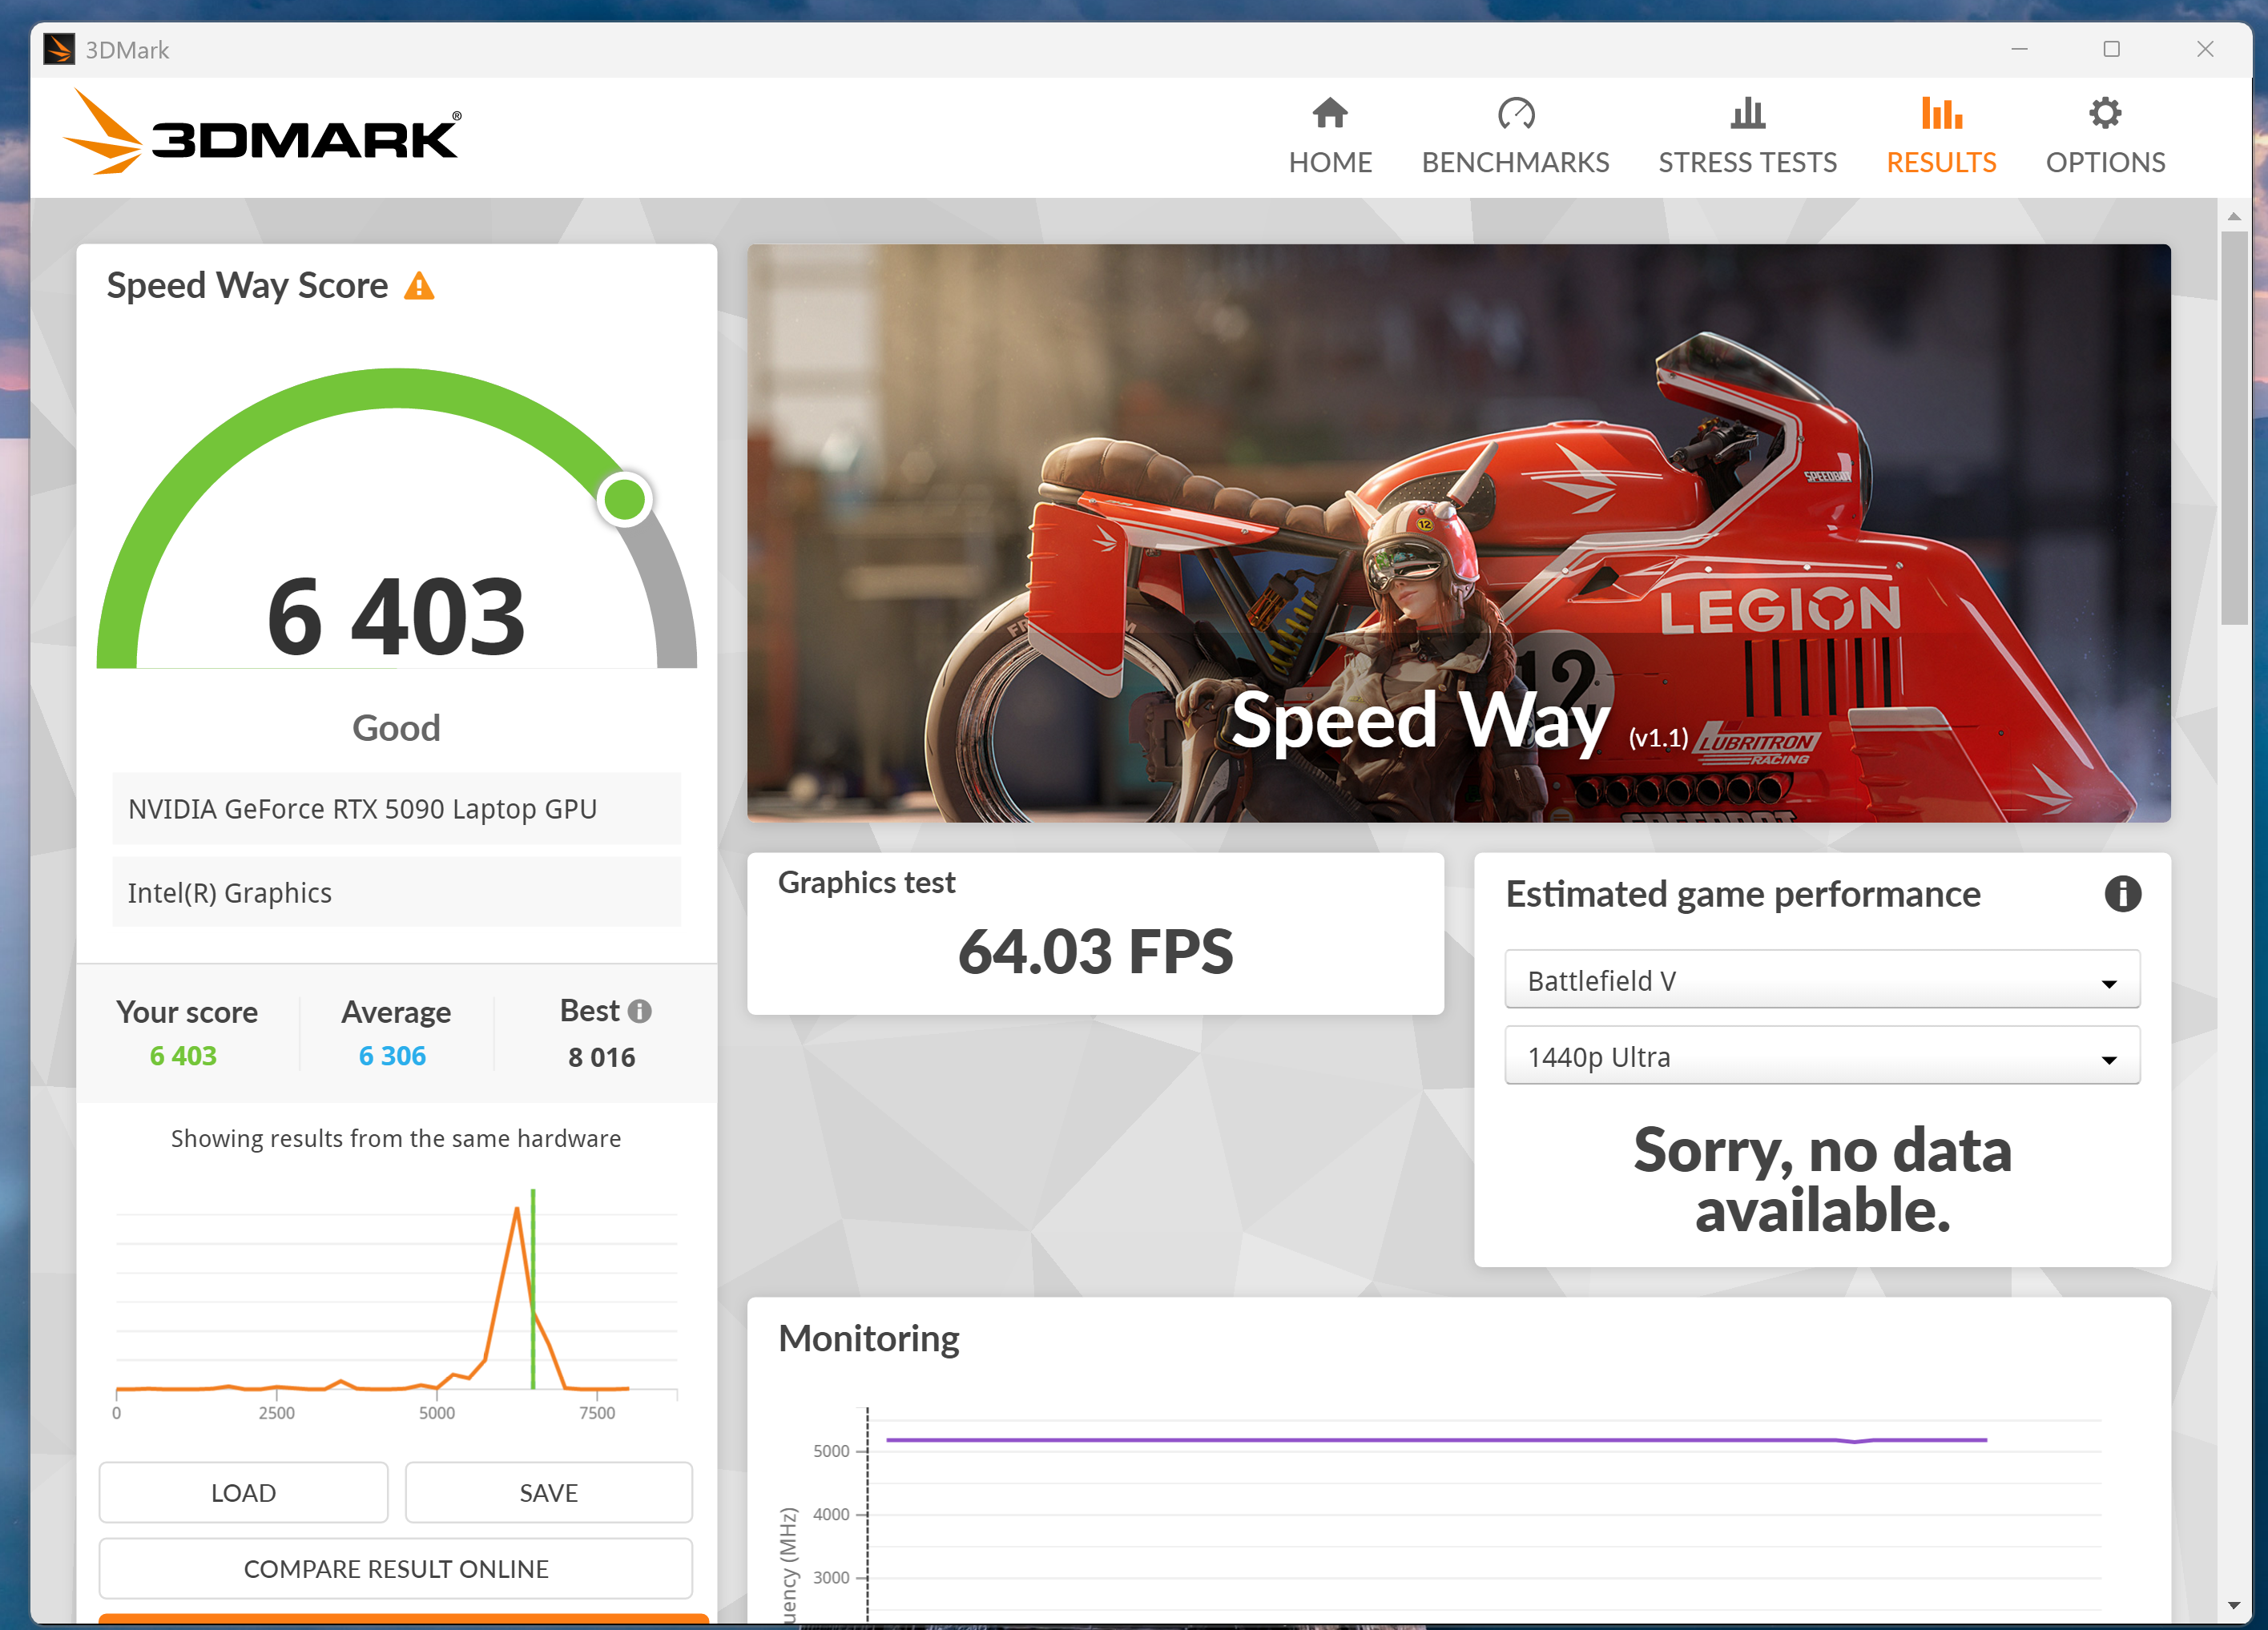The image size is (2268, 1630).
Task: Click the 'Good' rating label
Action: point(396,728)
